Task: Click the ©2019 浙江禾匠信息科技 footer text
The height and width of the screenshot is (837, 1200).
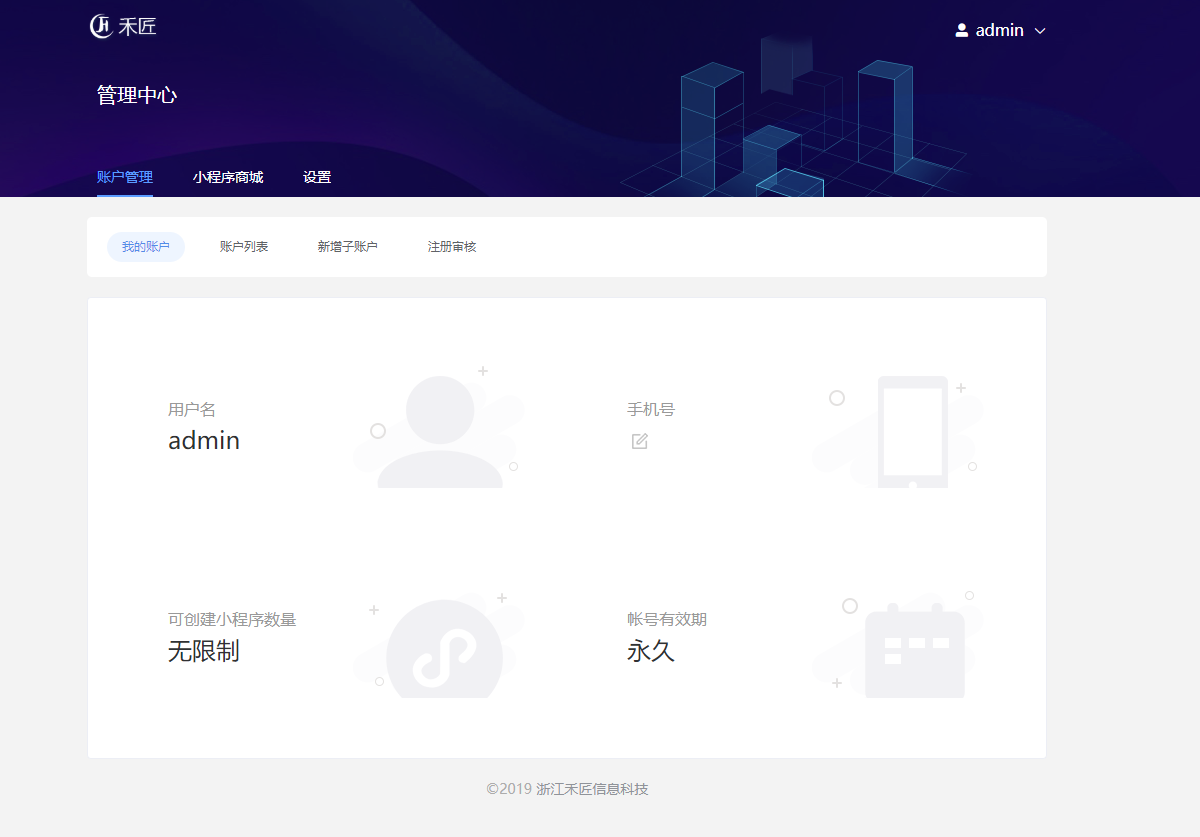Action: click(x=567, y=789)
